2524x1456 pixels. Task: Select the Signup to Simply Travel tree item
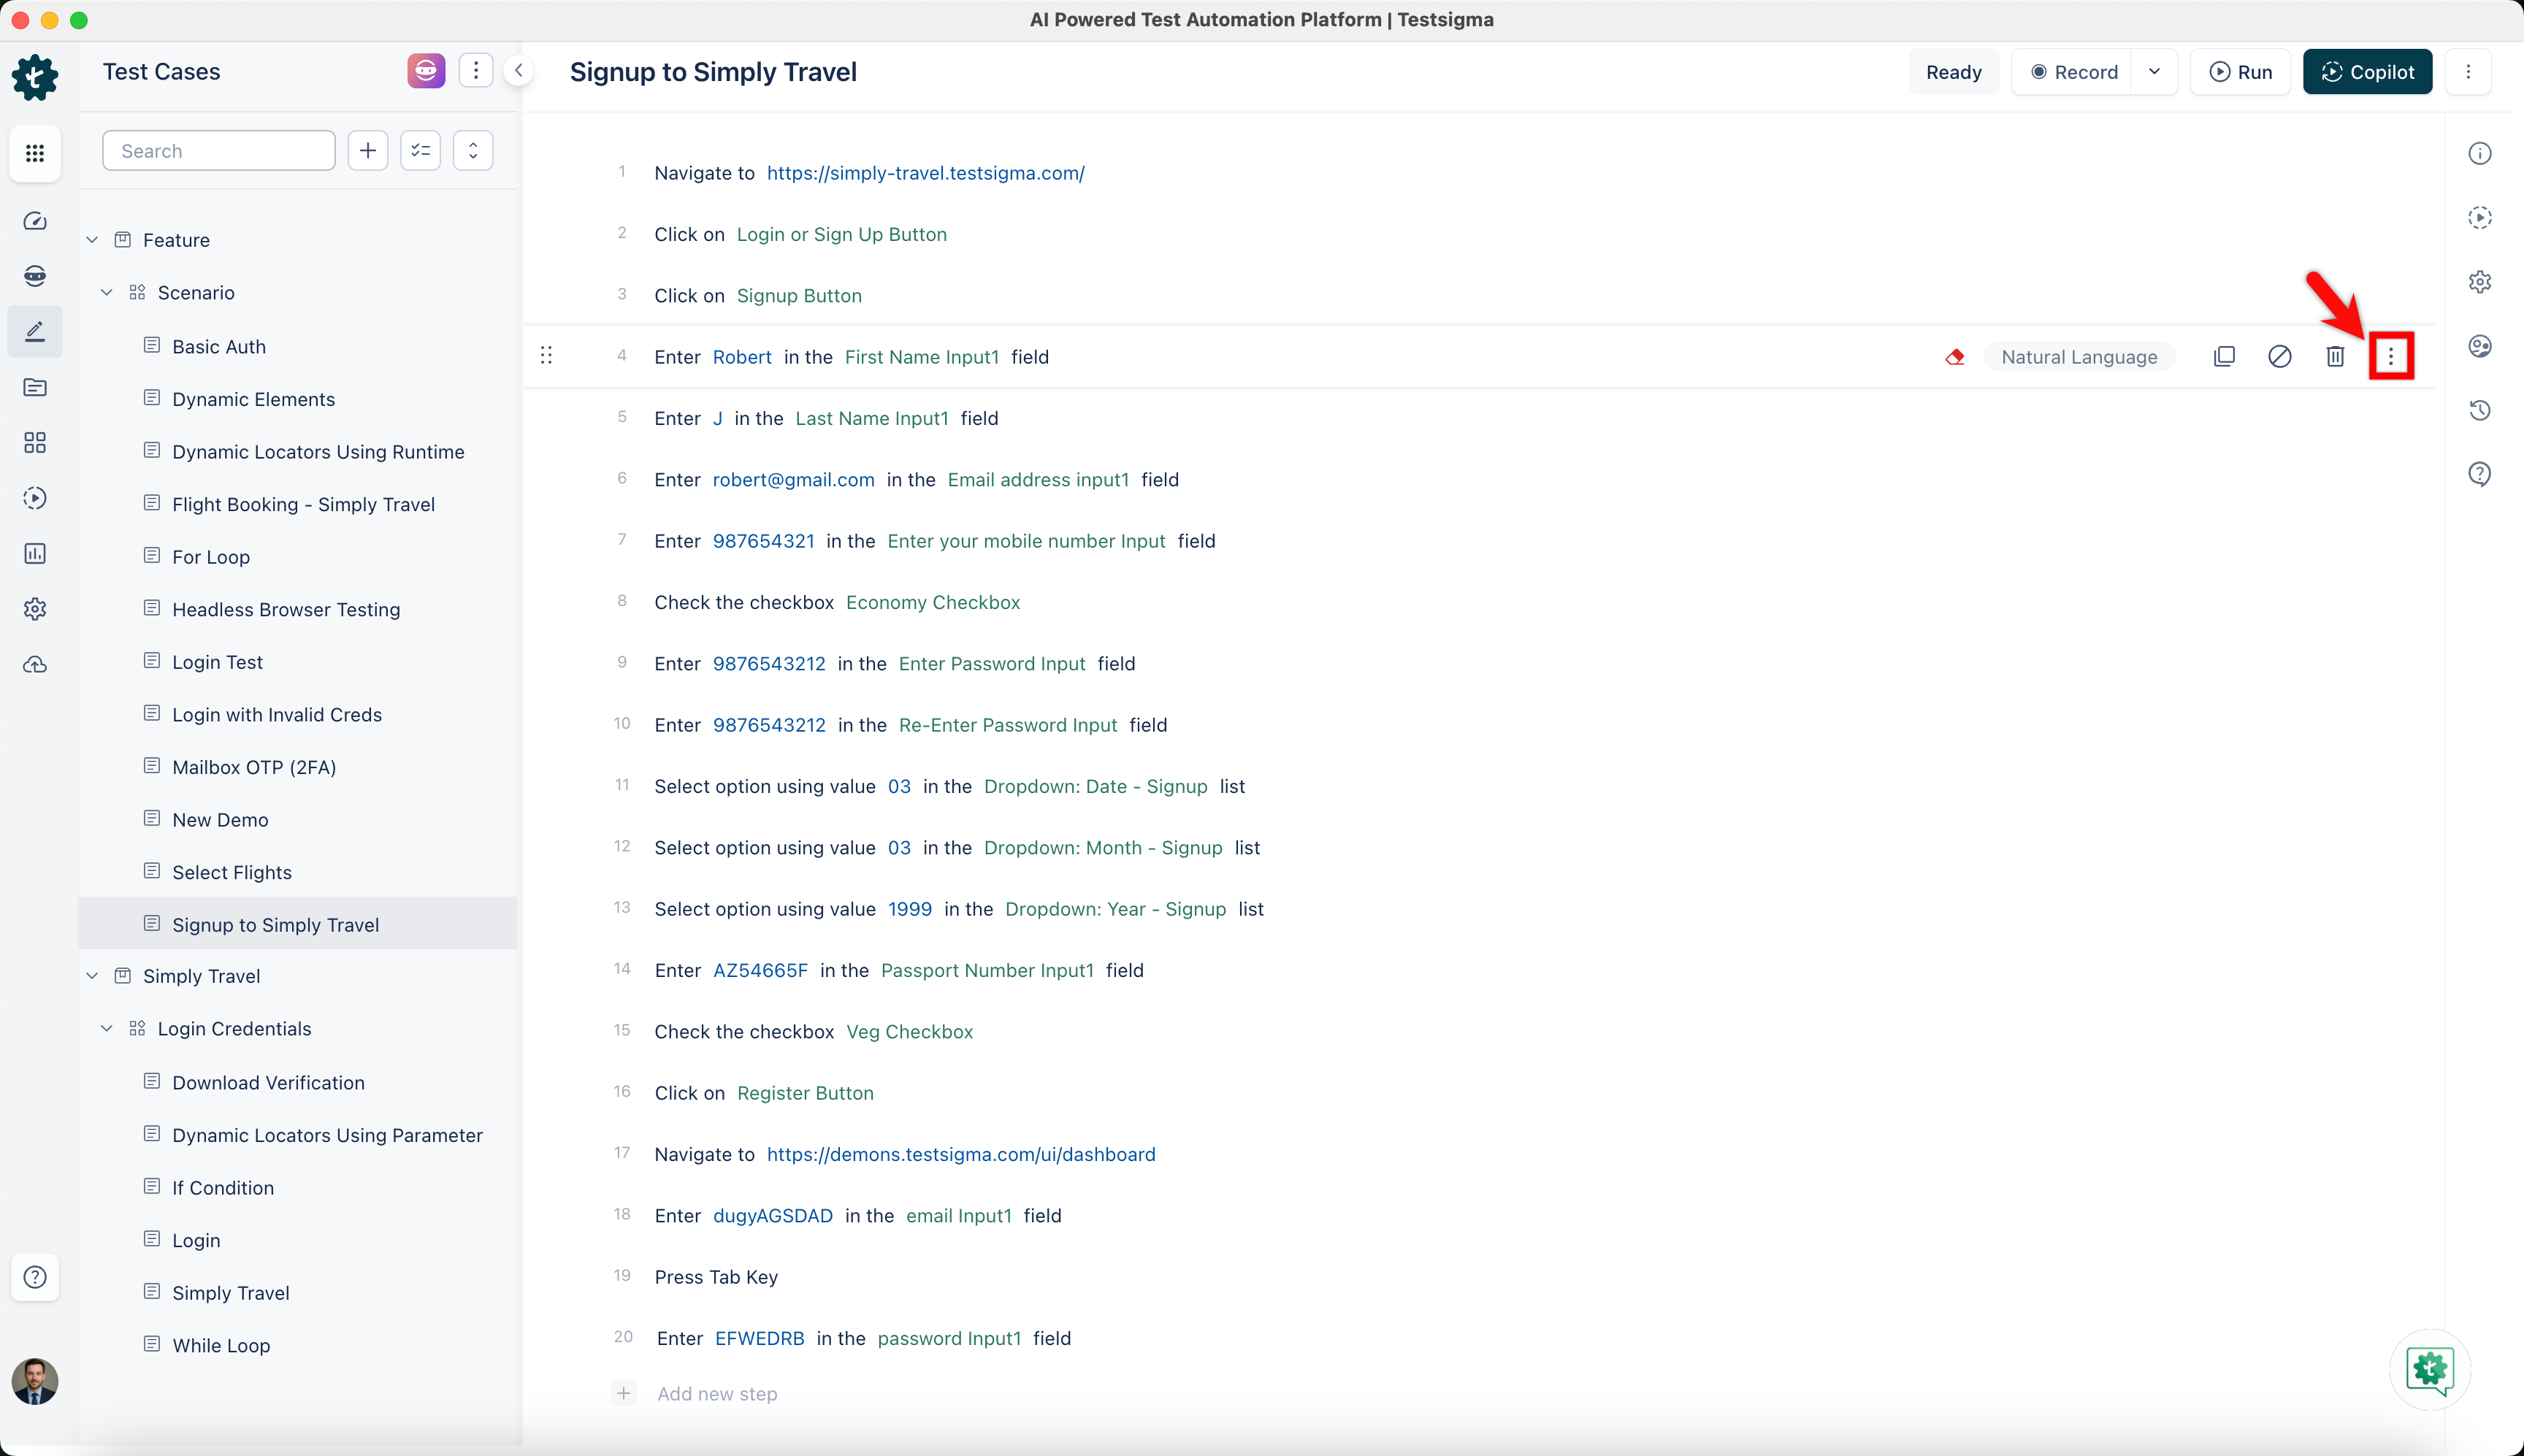298,924
